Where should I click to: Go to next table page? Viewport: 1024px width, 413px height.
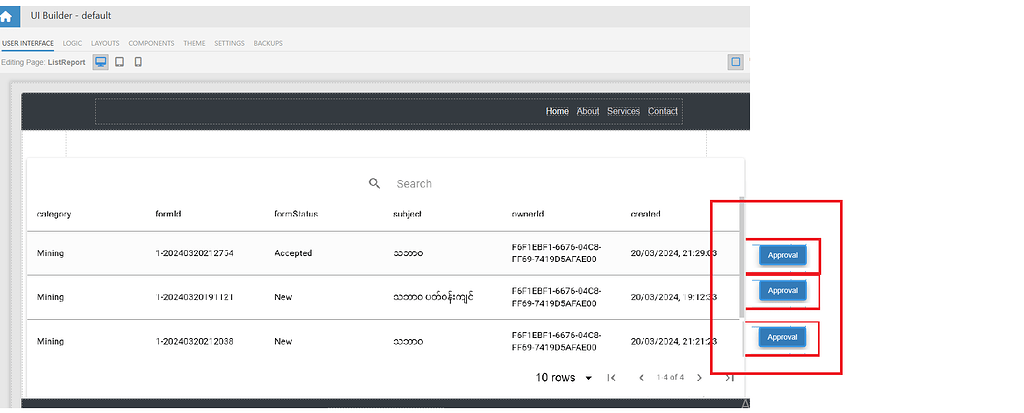pos(699,378)
